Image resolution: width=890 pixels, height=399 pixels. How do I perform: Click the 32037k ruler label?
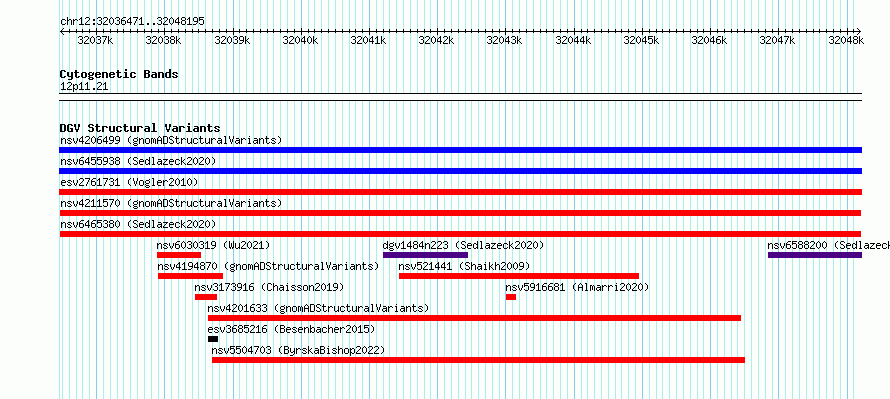pos(95,40)
